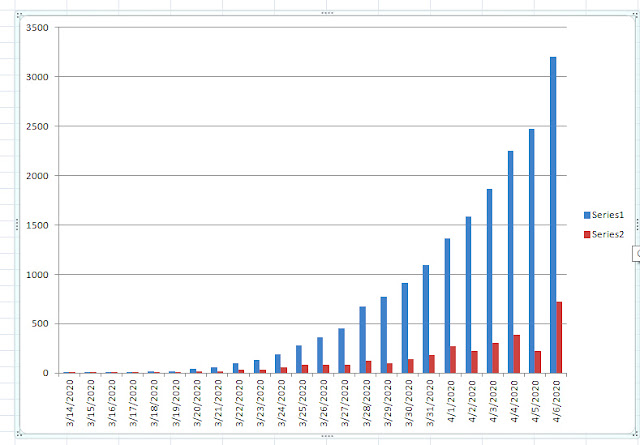The width and height of the screenshot is (640, 445).
Task: Select the red Series2 bar for 4/1/2020
Action: (453, 360)
